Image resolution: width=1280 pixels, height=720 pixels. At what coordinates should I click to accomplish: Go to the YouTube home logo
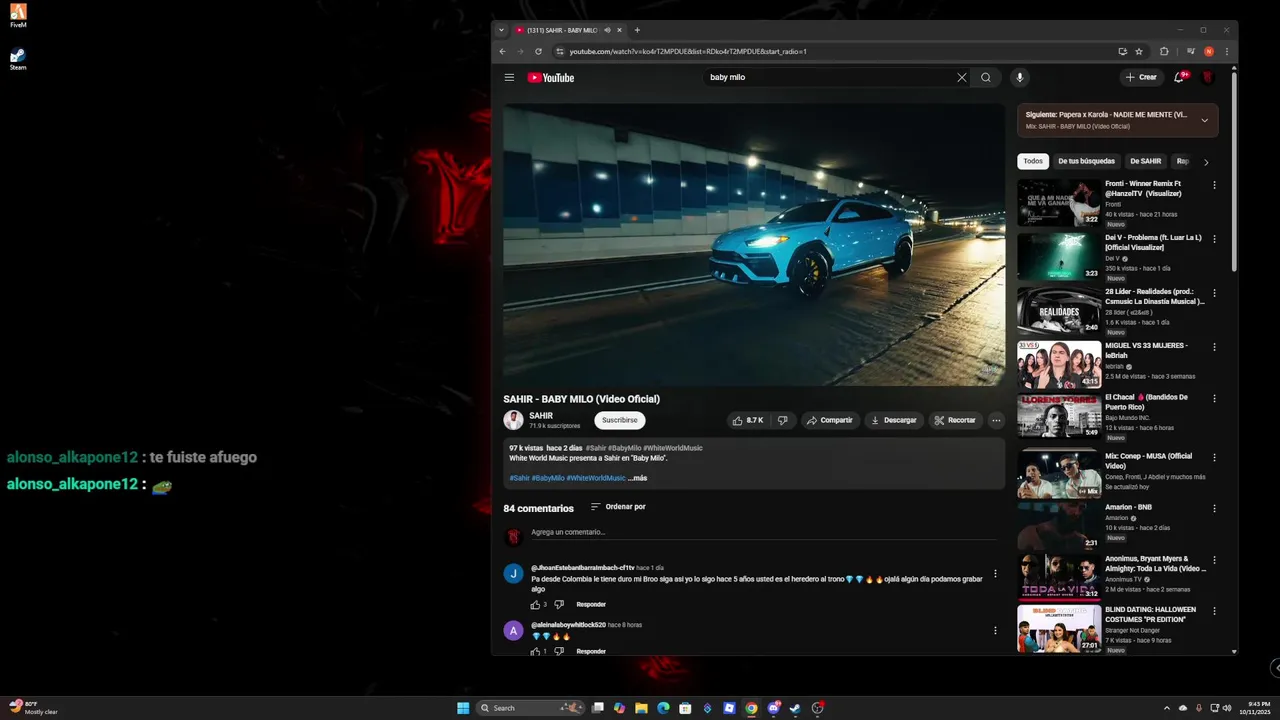point(551,77)
